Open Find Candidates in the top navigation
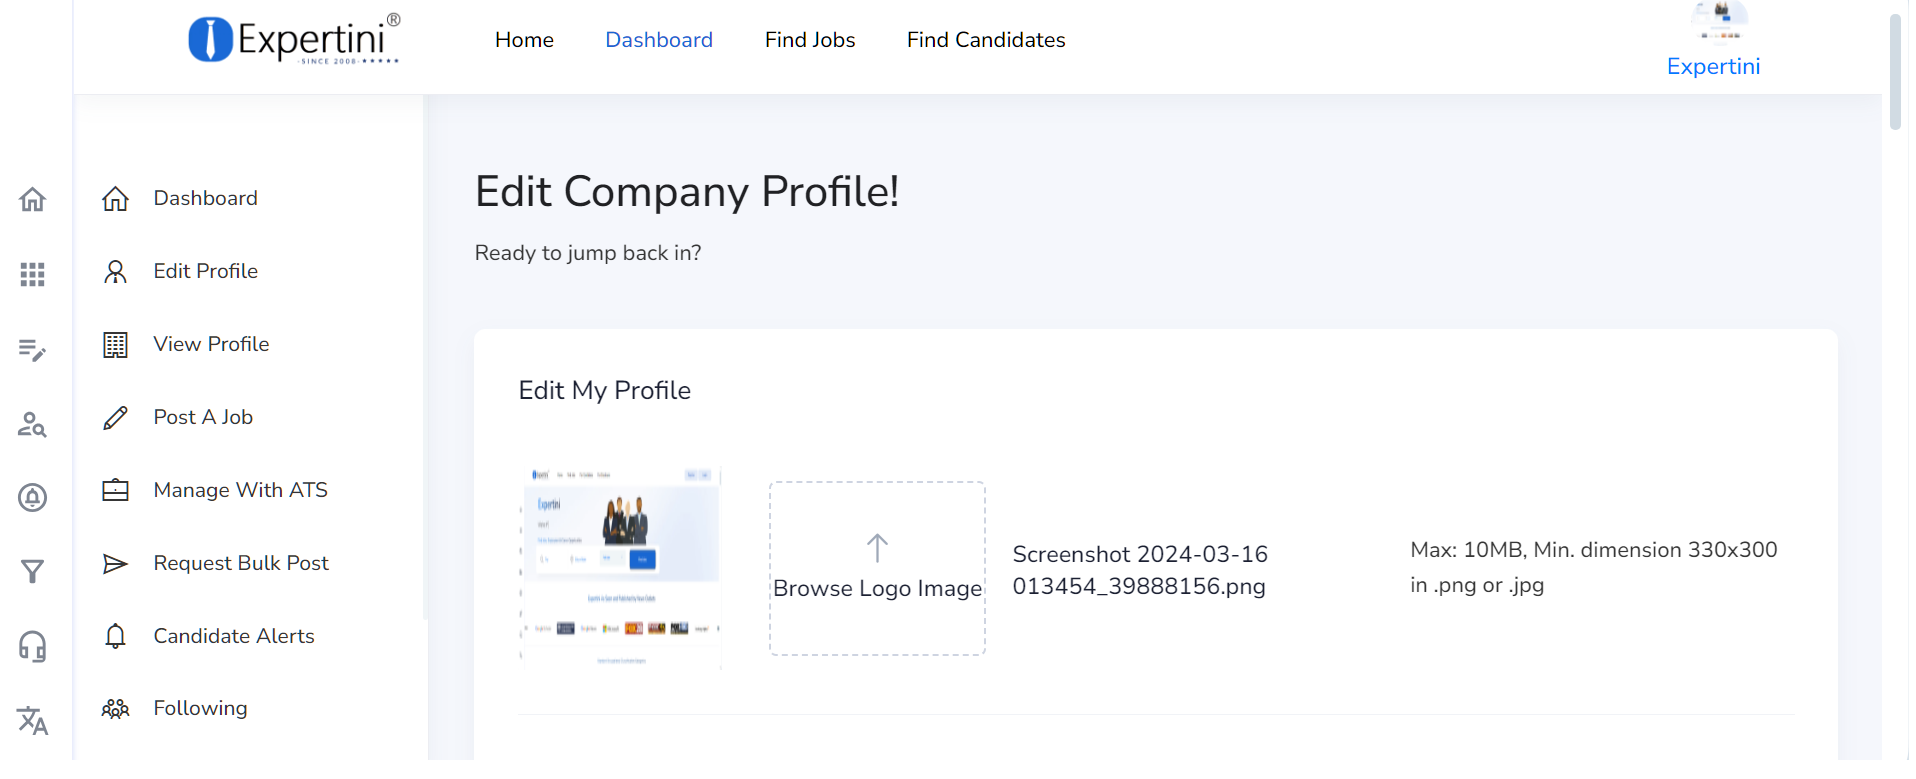This screenshot has height=779, width=1916. point(986,40)
